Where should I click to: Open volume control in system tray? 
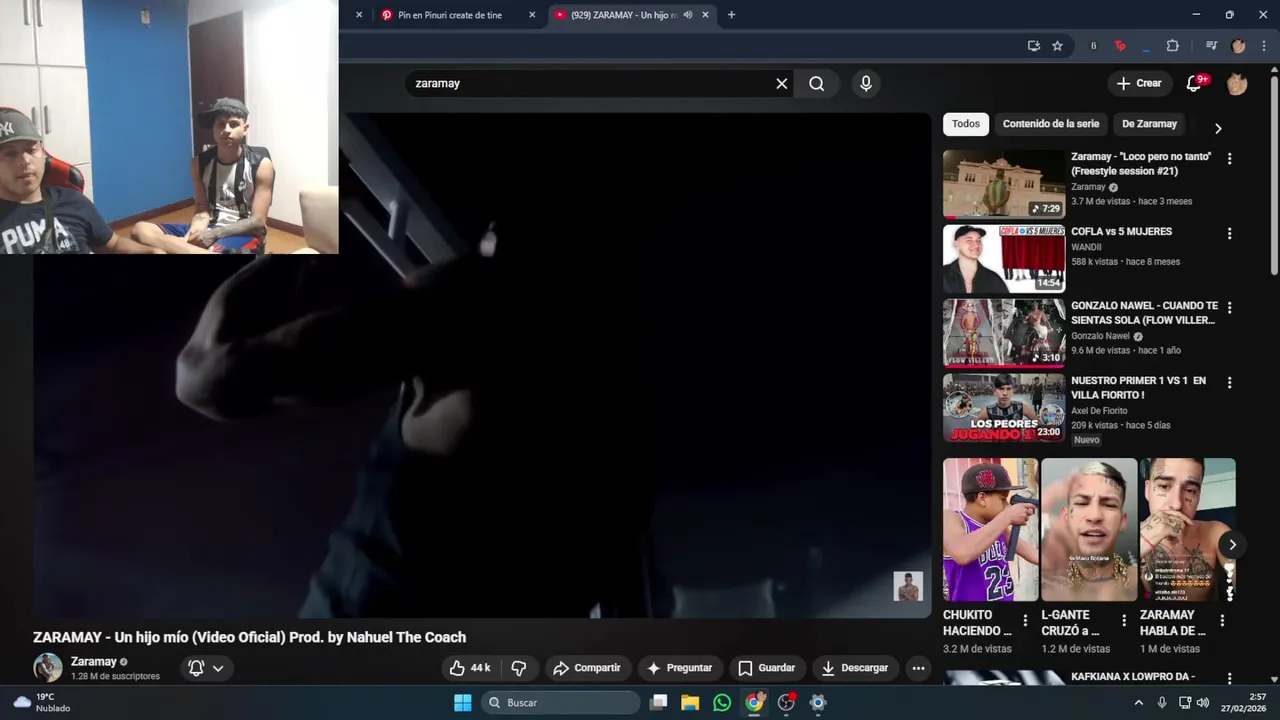[x=1203, y=703]
